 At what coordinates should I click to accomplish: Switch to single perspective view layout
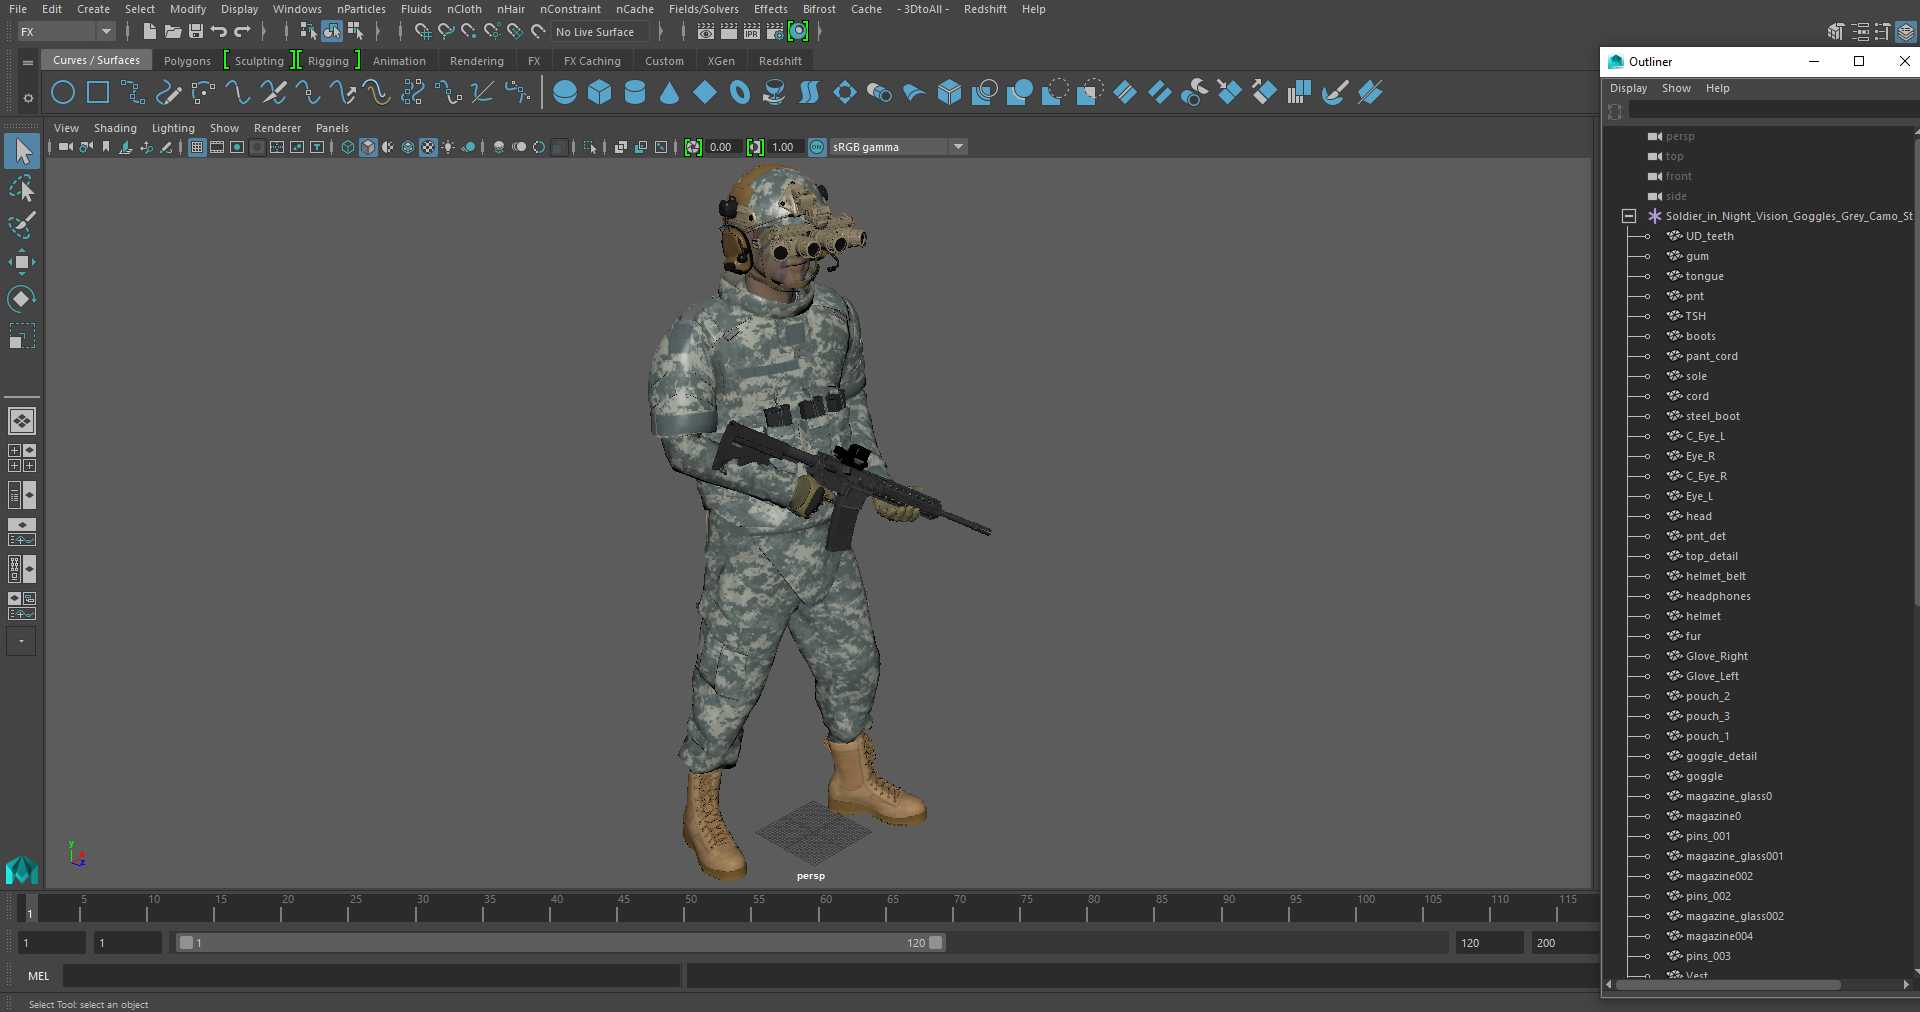coord(21,421)
